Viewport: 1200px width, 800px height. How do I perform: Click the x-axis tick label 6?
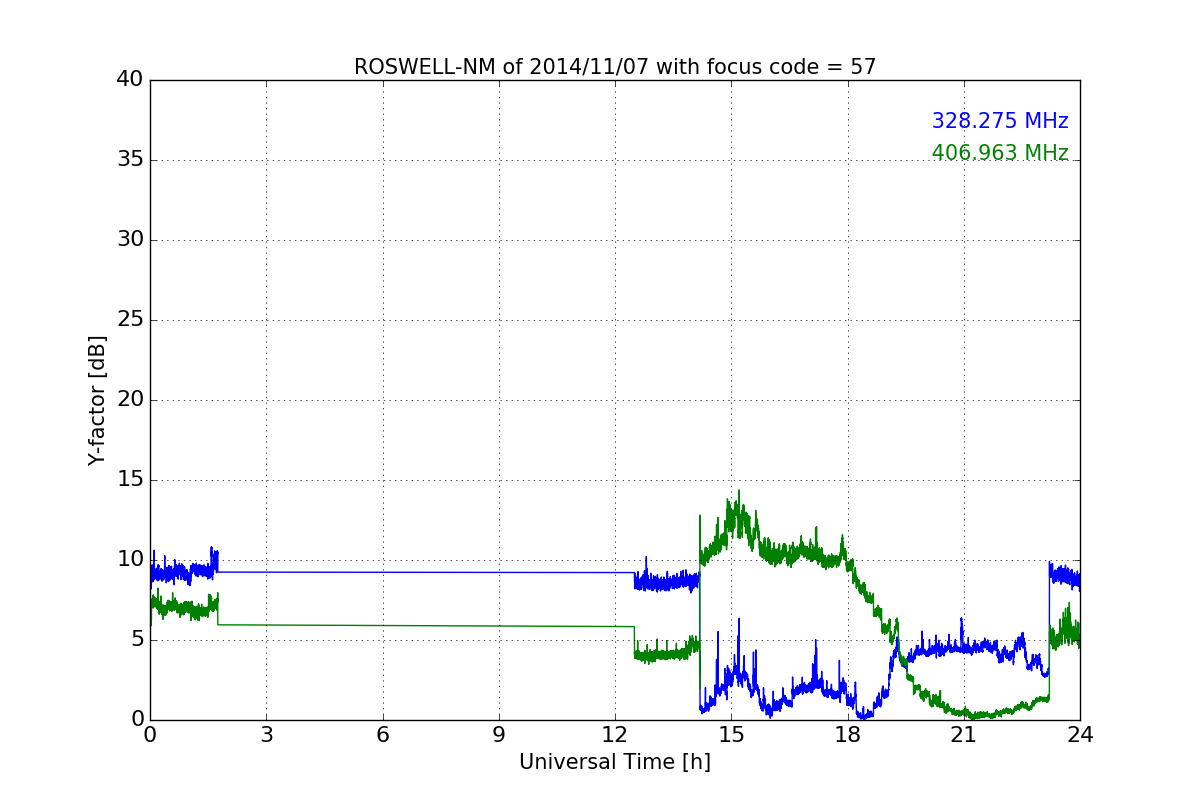(382, 735)
